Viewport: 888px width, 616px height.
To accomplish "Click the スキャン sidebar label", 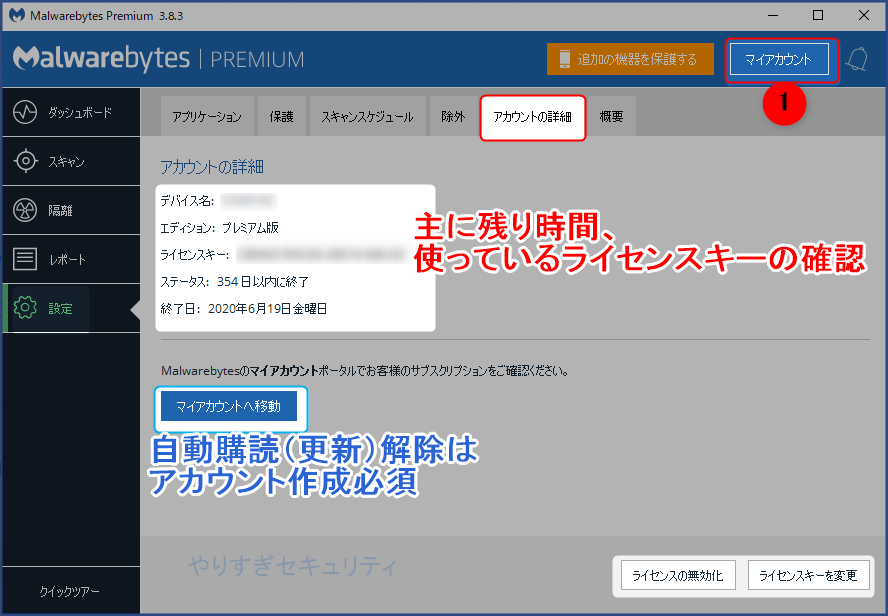I will coord(66,161).
